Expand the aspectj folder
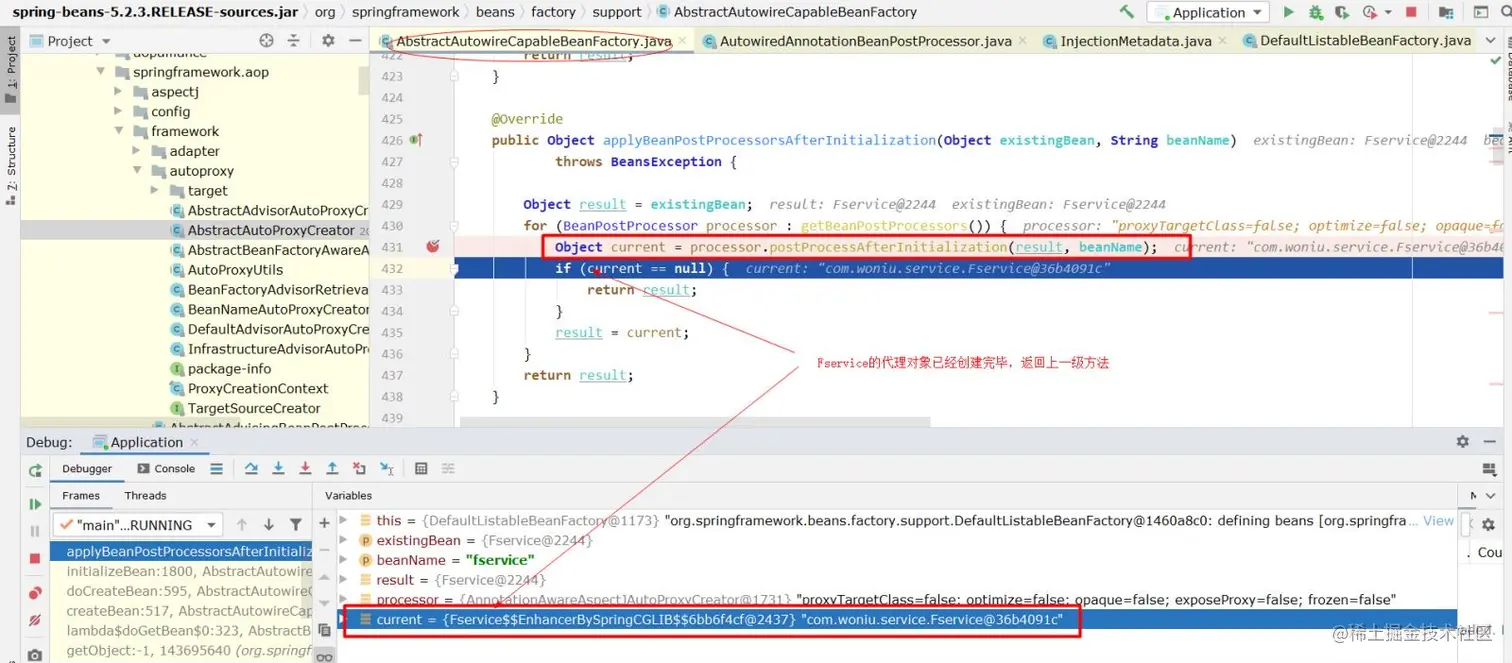This screenshot has width=1512, height=663. click(x=118, y=92)
